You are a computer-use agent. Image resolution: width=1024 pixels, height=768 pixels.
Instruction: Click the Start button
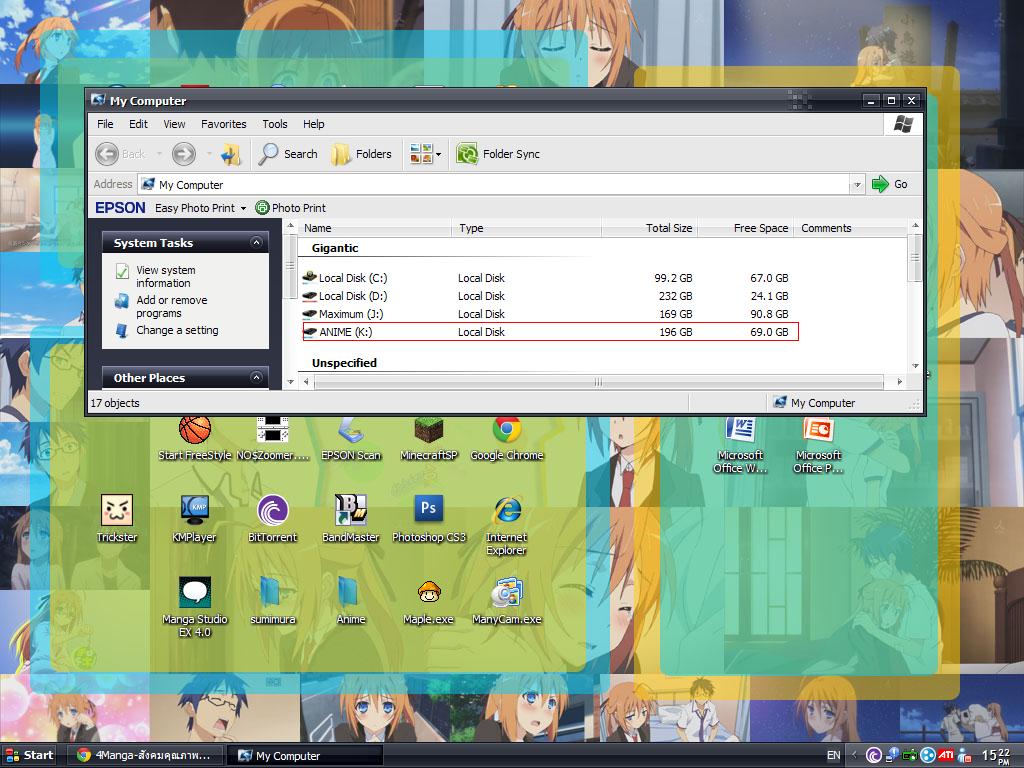(29, 756)
